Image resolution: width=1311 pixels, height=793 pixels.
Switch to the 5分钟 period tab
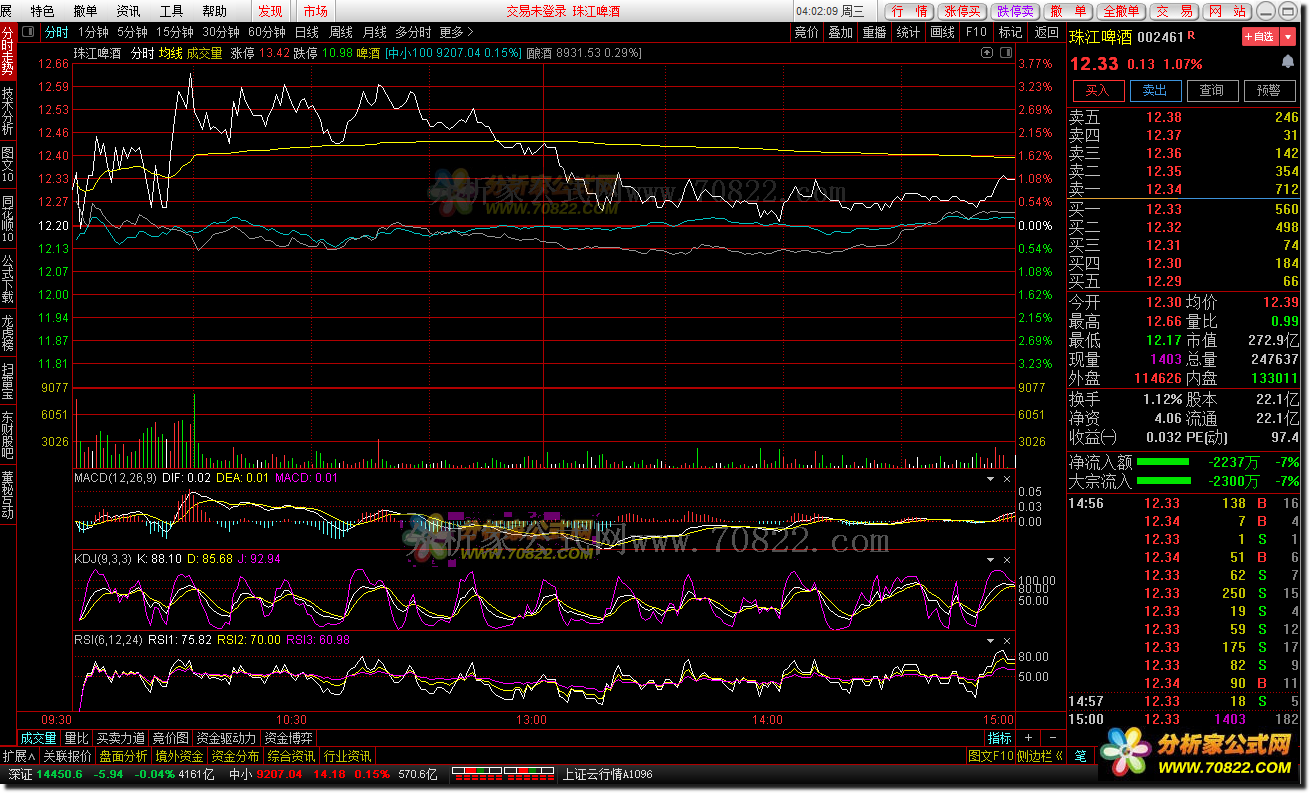pyautogui.click(x=132, y=32)
